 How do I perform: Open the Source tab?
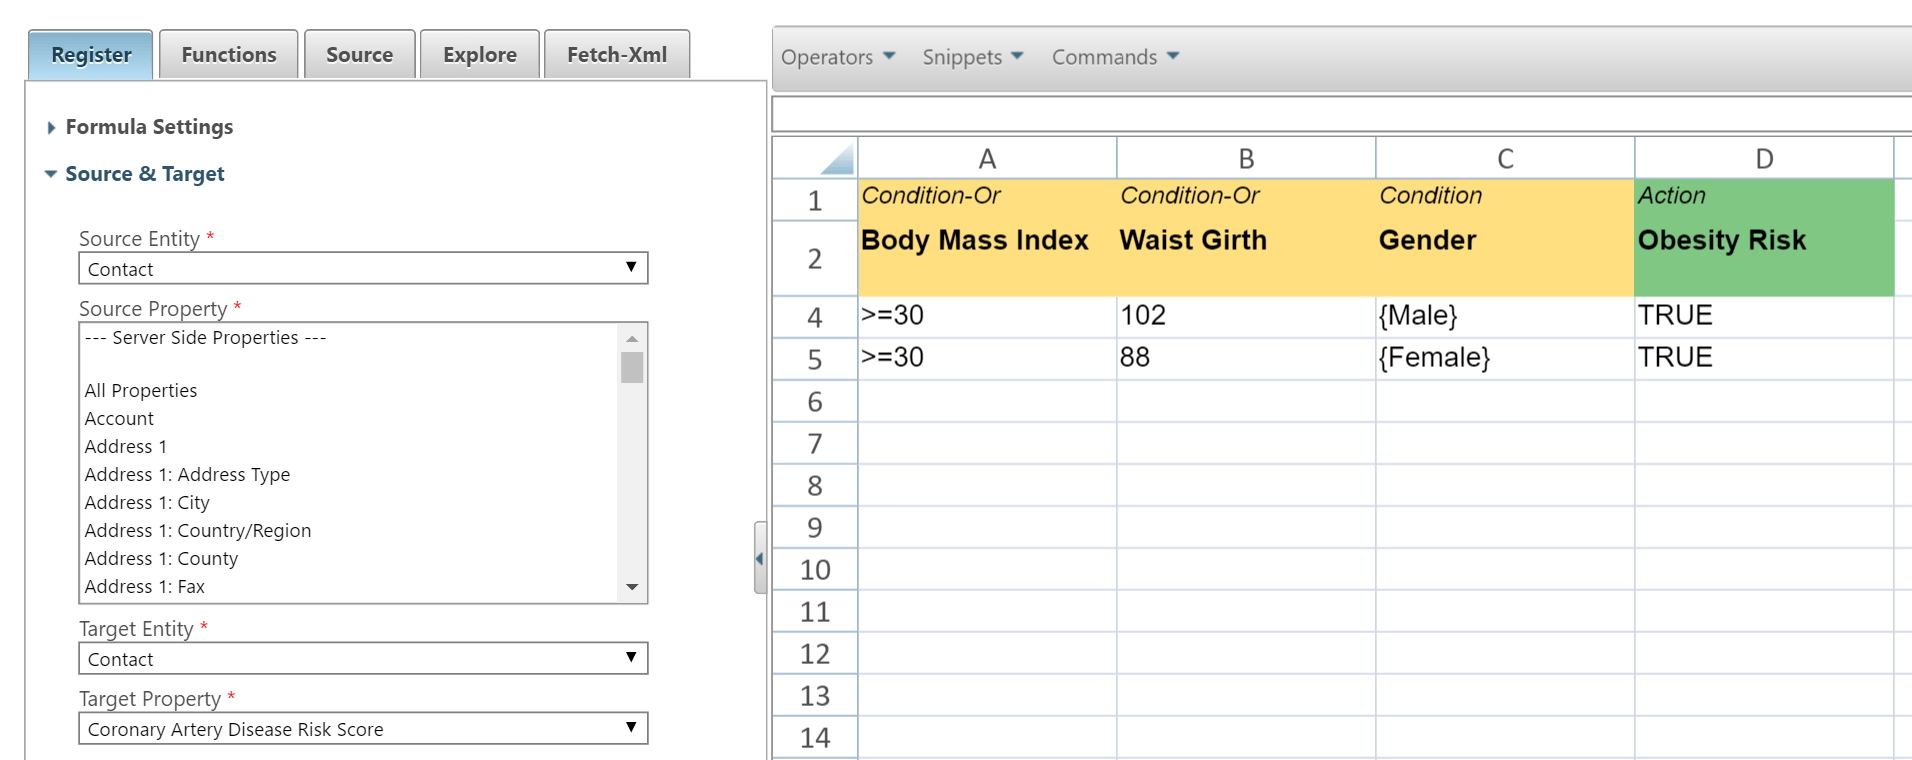[x=359, y=55]
